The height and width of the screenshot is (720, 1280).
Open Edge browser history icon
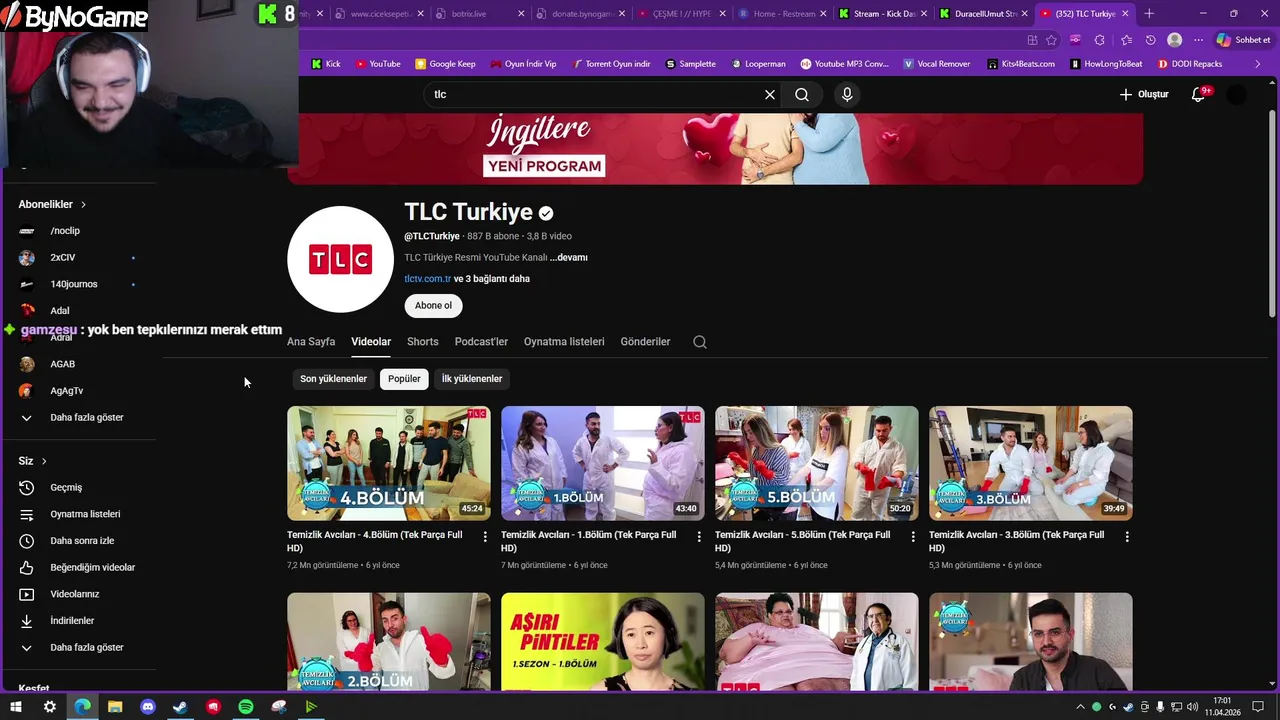pyautogui.click(x=1150, y=40)
